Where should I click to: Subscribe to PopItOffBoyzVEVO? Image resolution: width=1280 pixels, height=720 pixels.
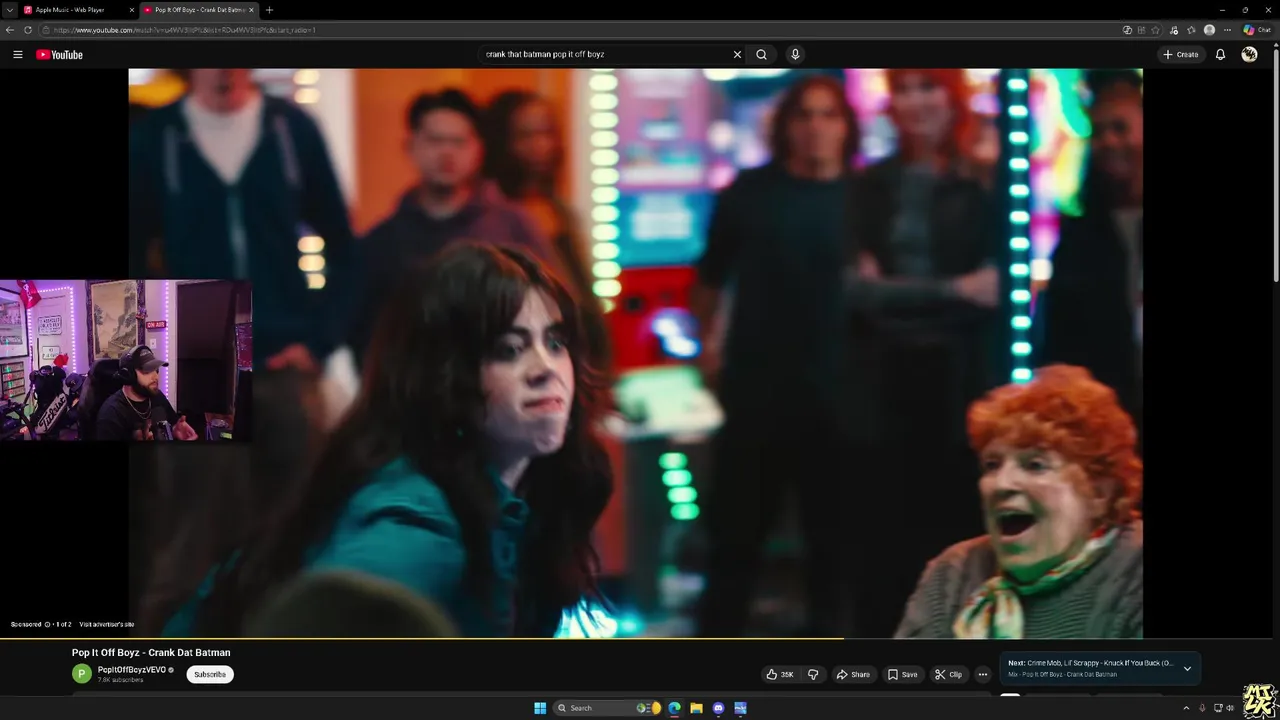(210, 674)
